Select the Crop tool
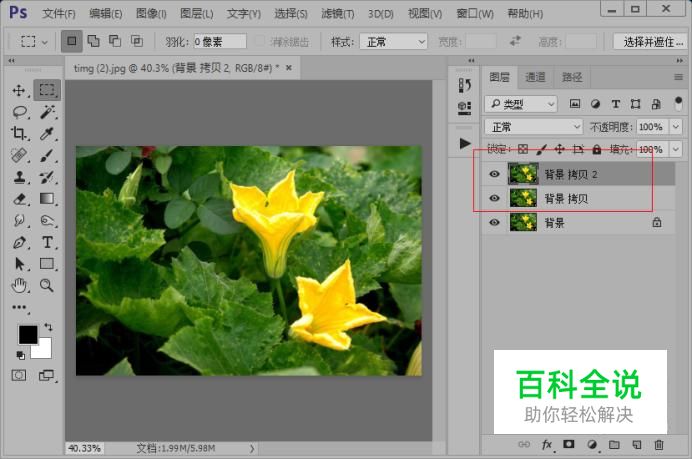Image resolution: width=692 pixels, height=459 pixels. 19,133
